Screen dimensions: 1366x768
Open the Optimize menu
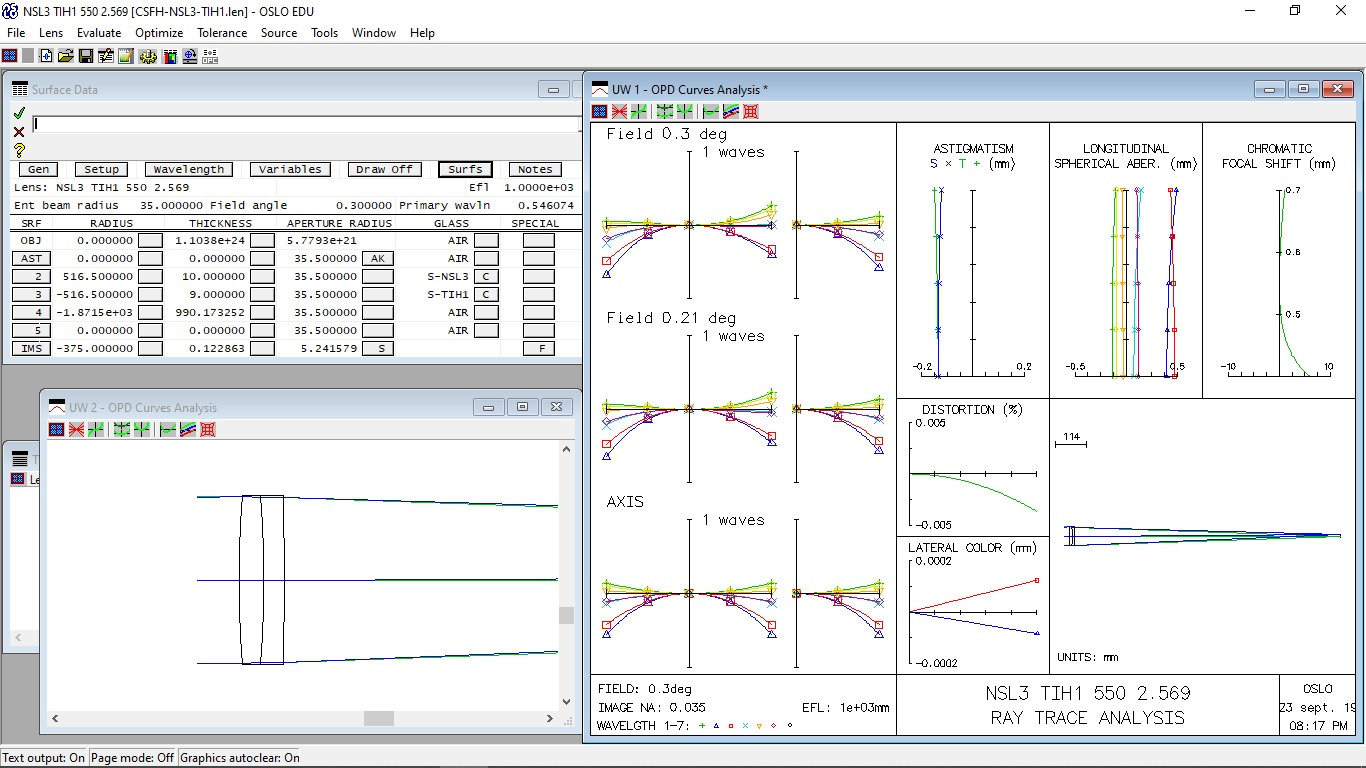click(159, 32)
